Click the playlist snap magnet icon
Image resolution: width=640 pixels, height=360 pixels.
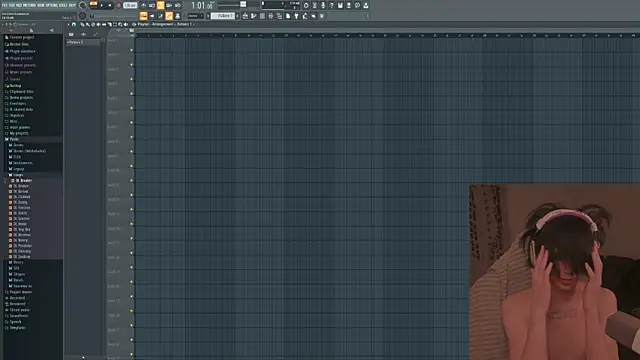click(x=74, y=24)
